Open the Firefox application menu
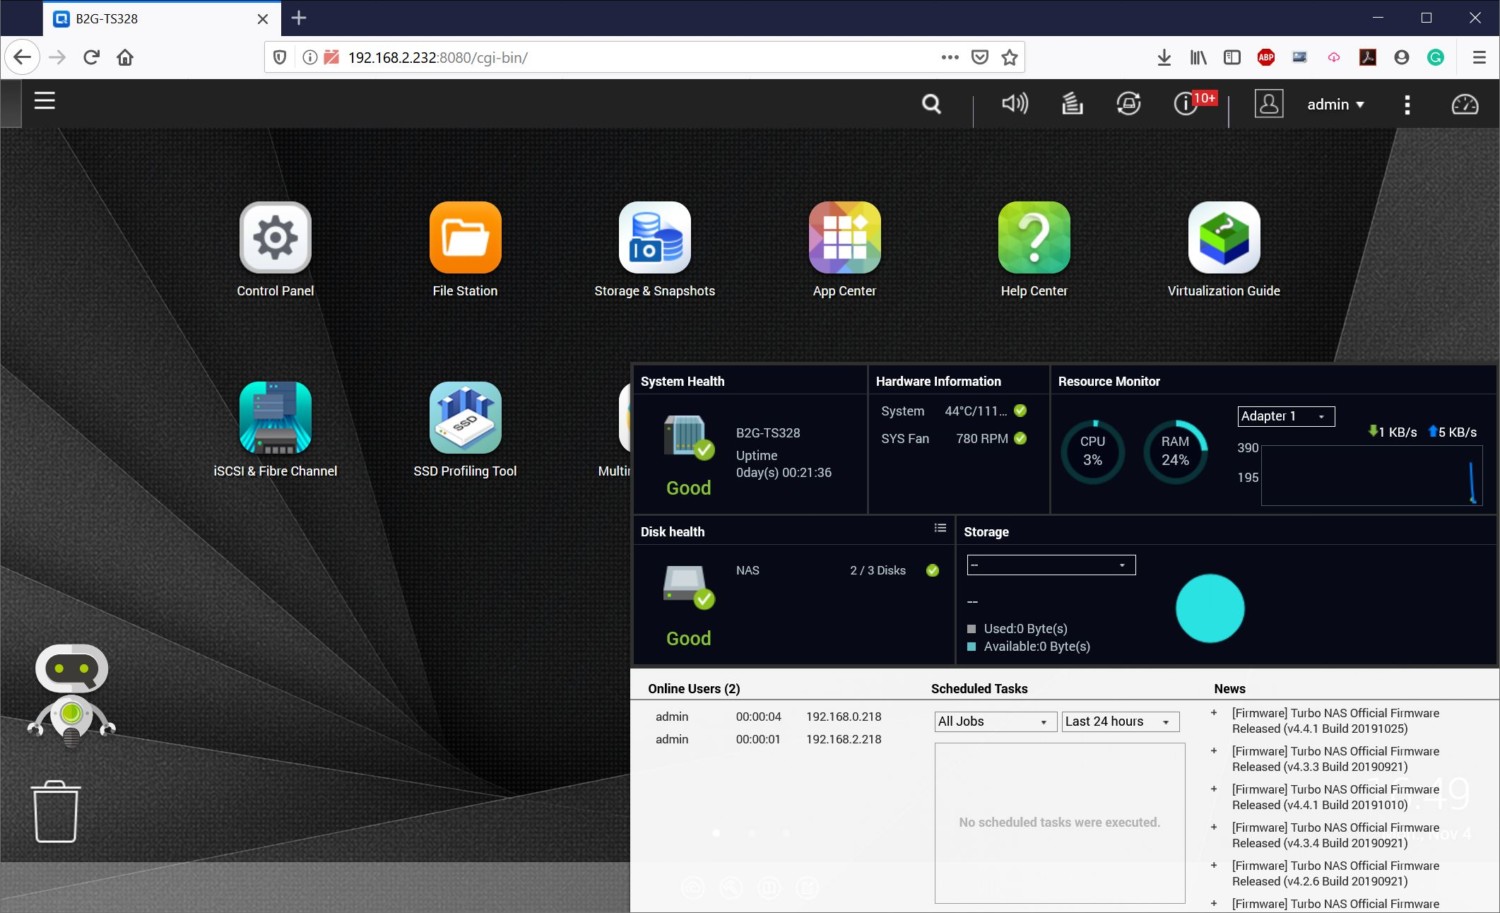Screen dimensions: 1500x913 tap(1479, 57)
